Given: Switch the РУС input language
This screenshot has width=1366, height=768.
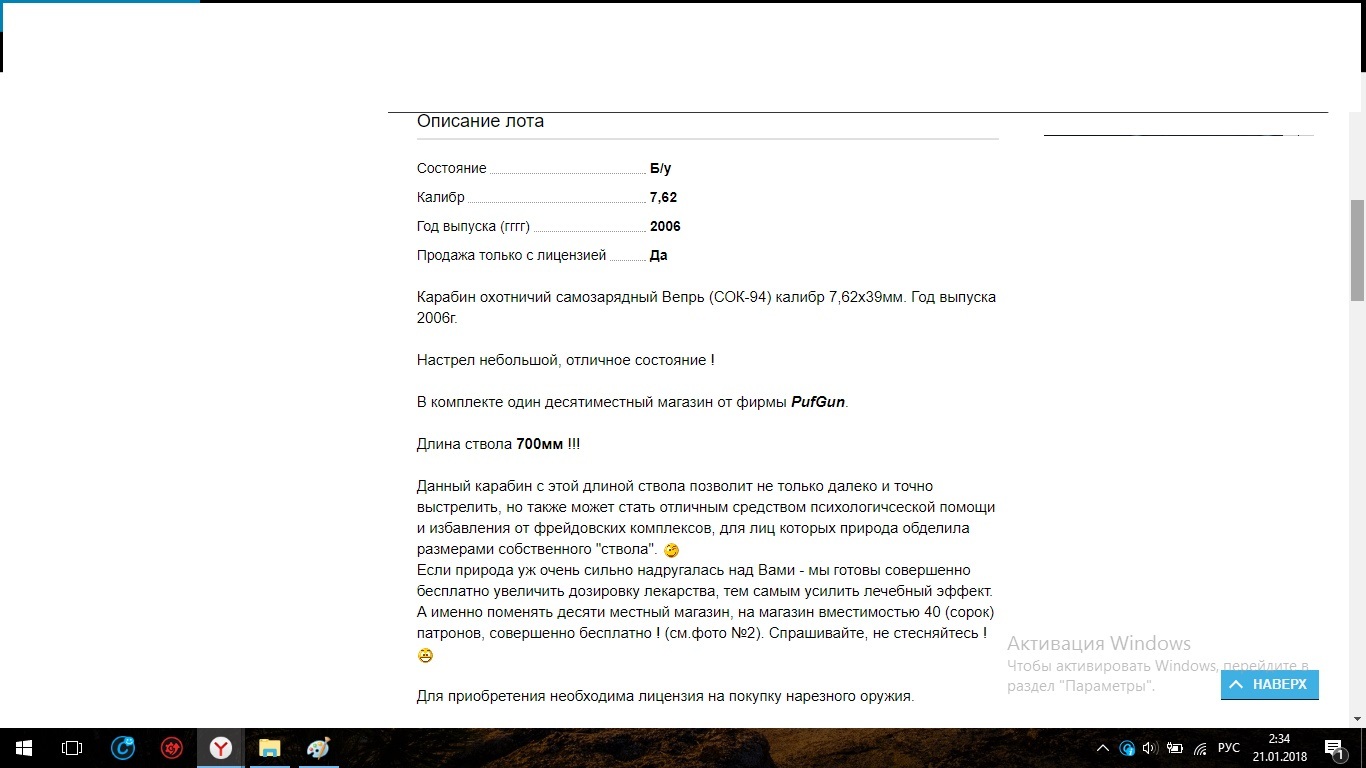Looking at the screenshot, I should pyautogui.click(x=1229, y=748).
